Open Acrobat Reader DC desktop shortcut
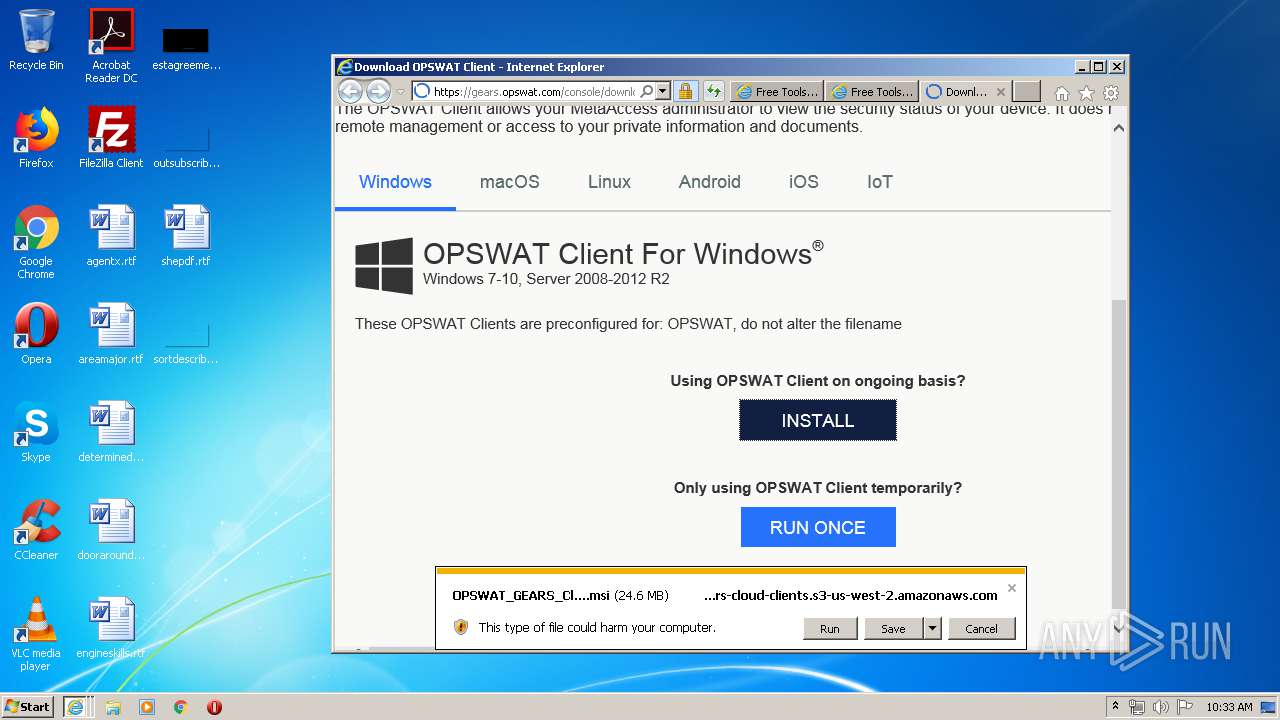 tap(111, 45)
